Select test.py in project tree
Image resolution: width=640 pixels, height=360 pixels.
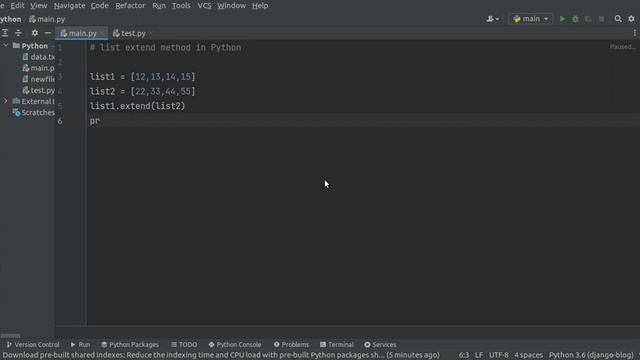pos(38,90)
